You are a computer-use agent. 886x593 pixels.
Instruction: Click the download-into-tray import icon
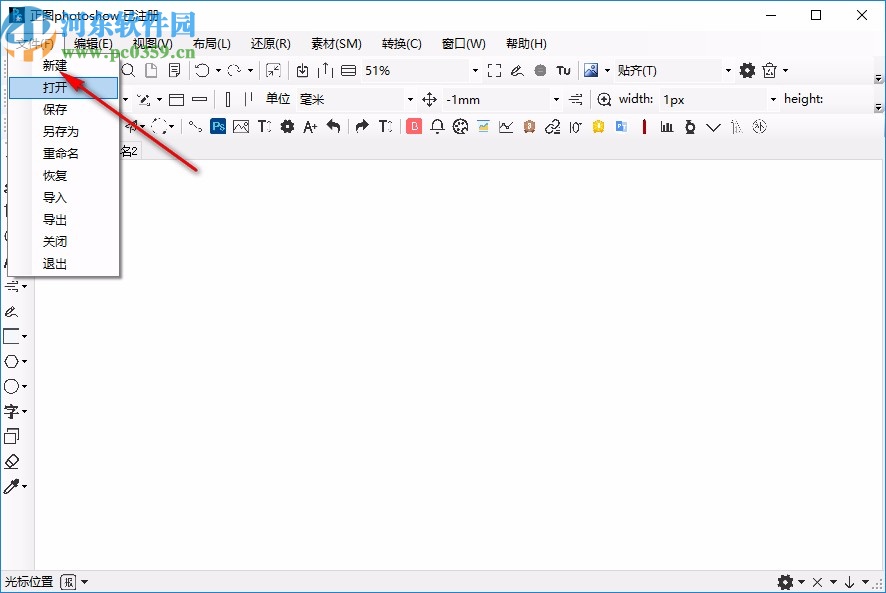click(x=302, y=71)
